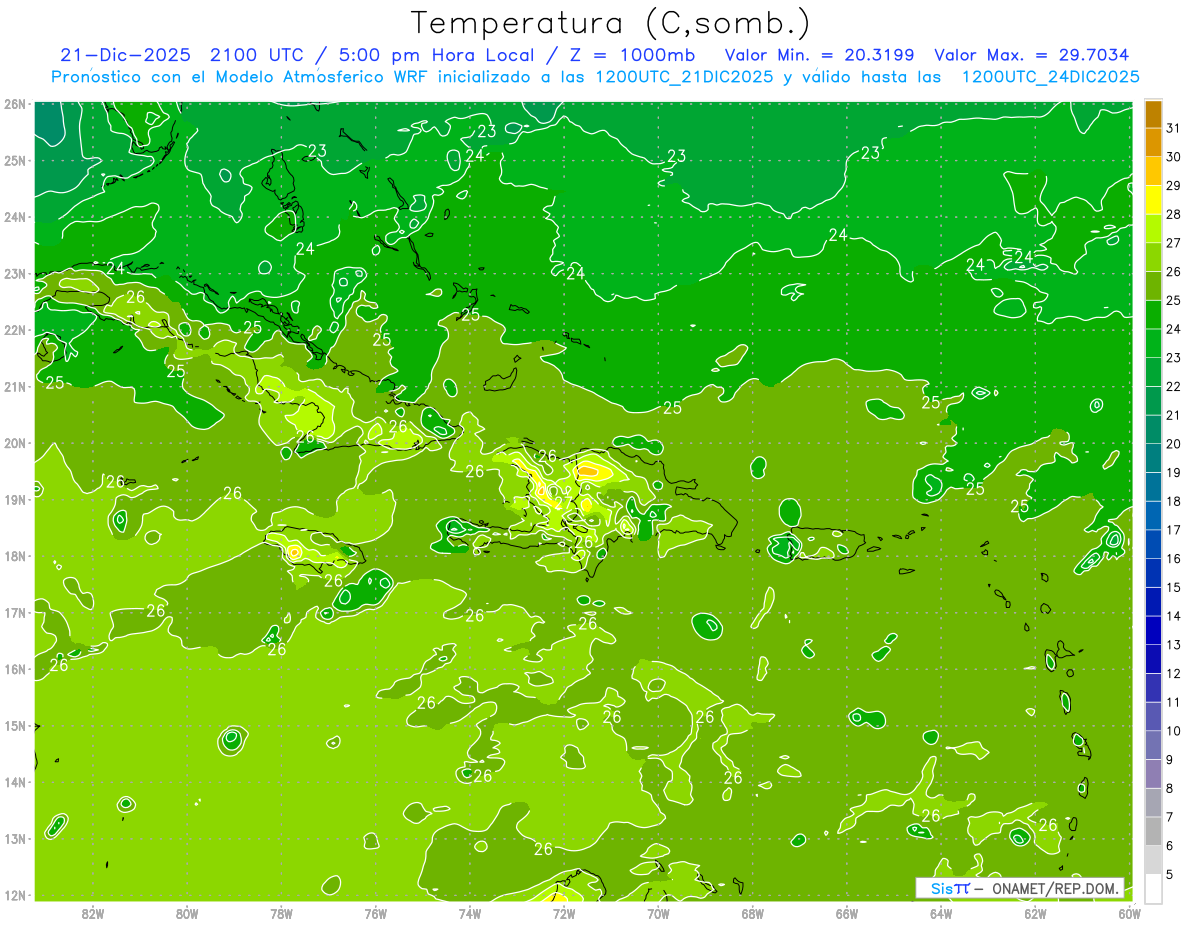Screen dimensions: 1200x927
Task: Click the "17N" latitude axis label
Action: point(15,612)
